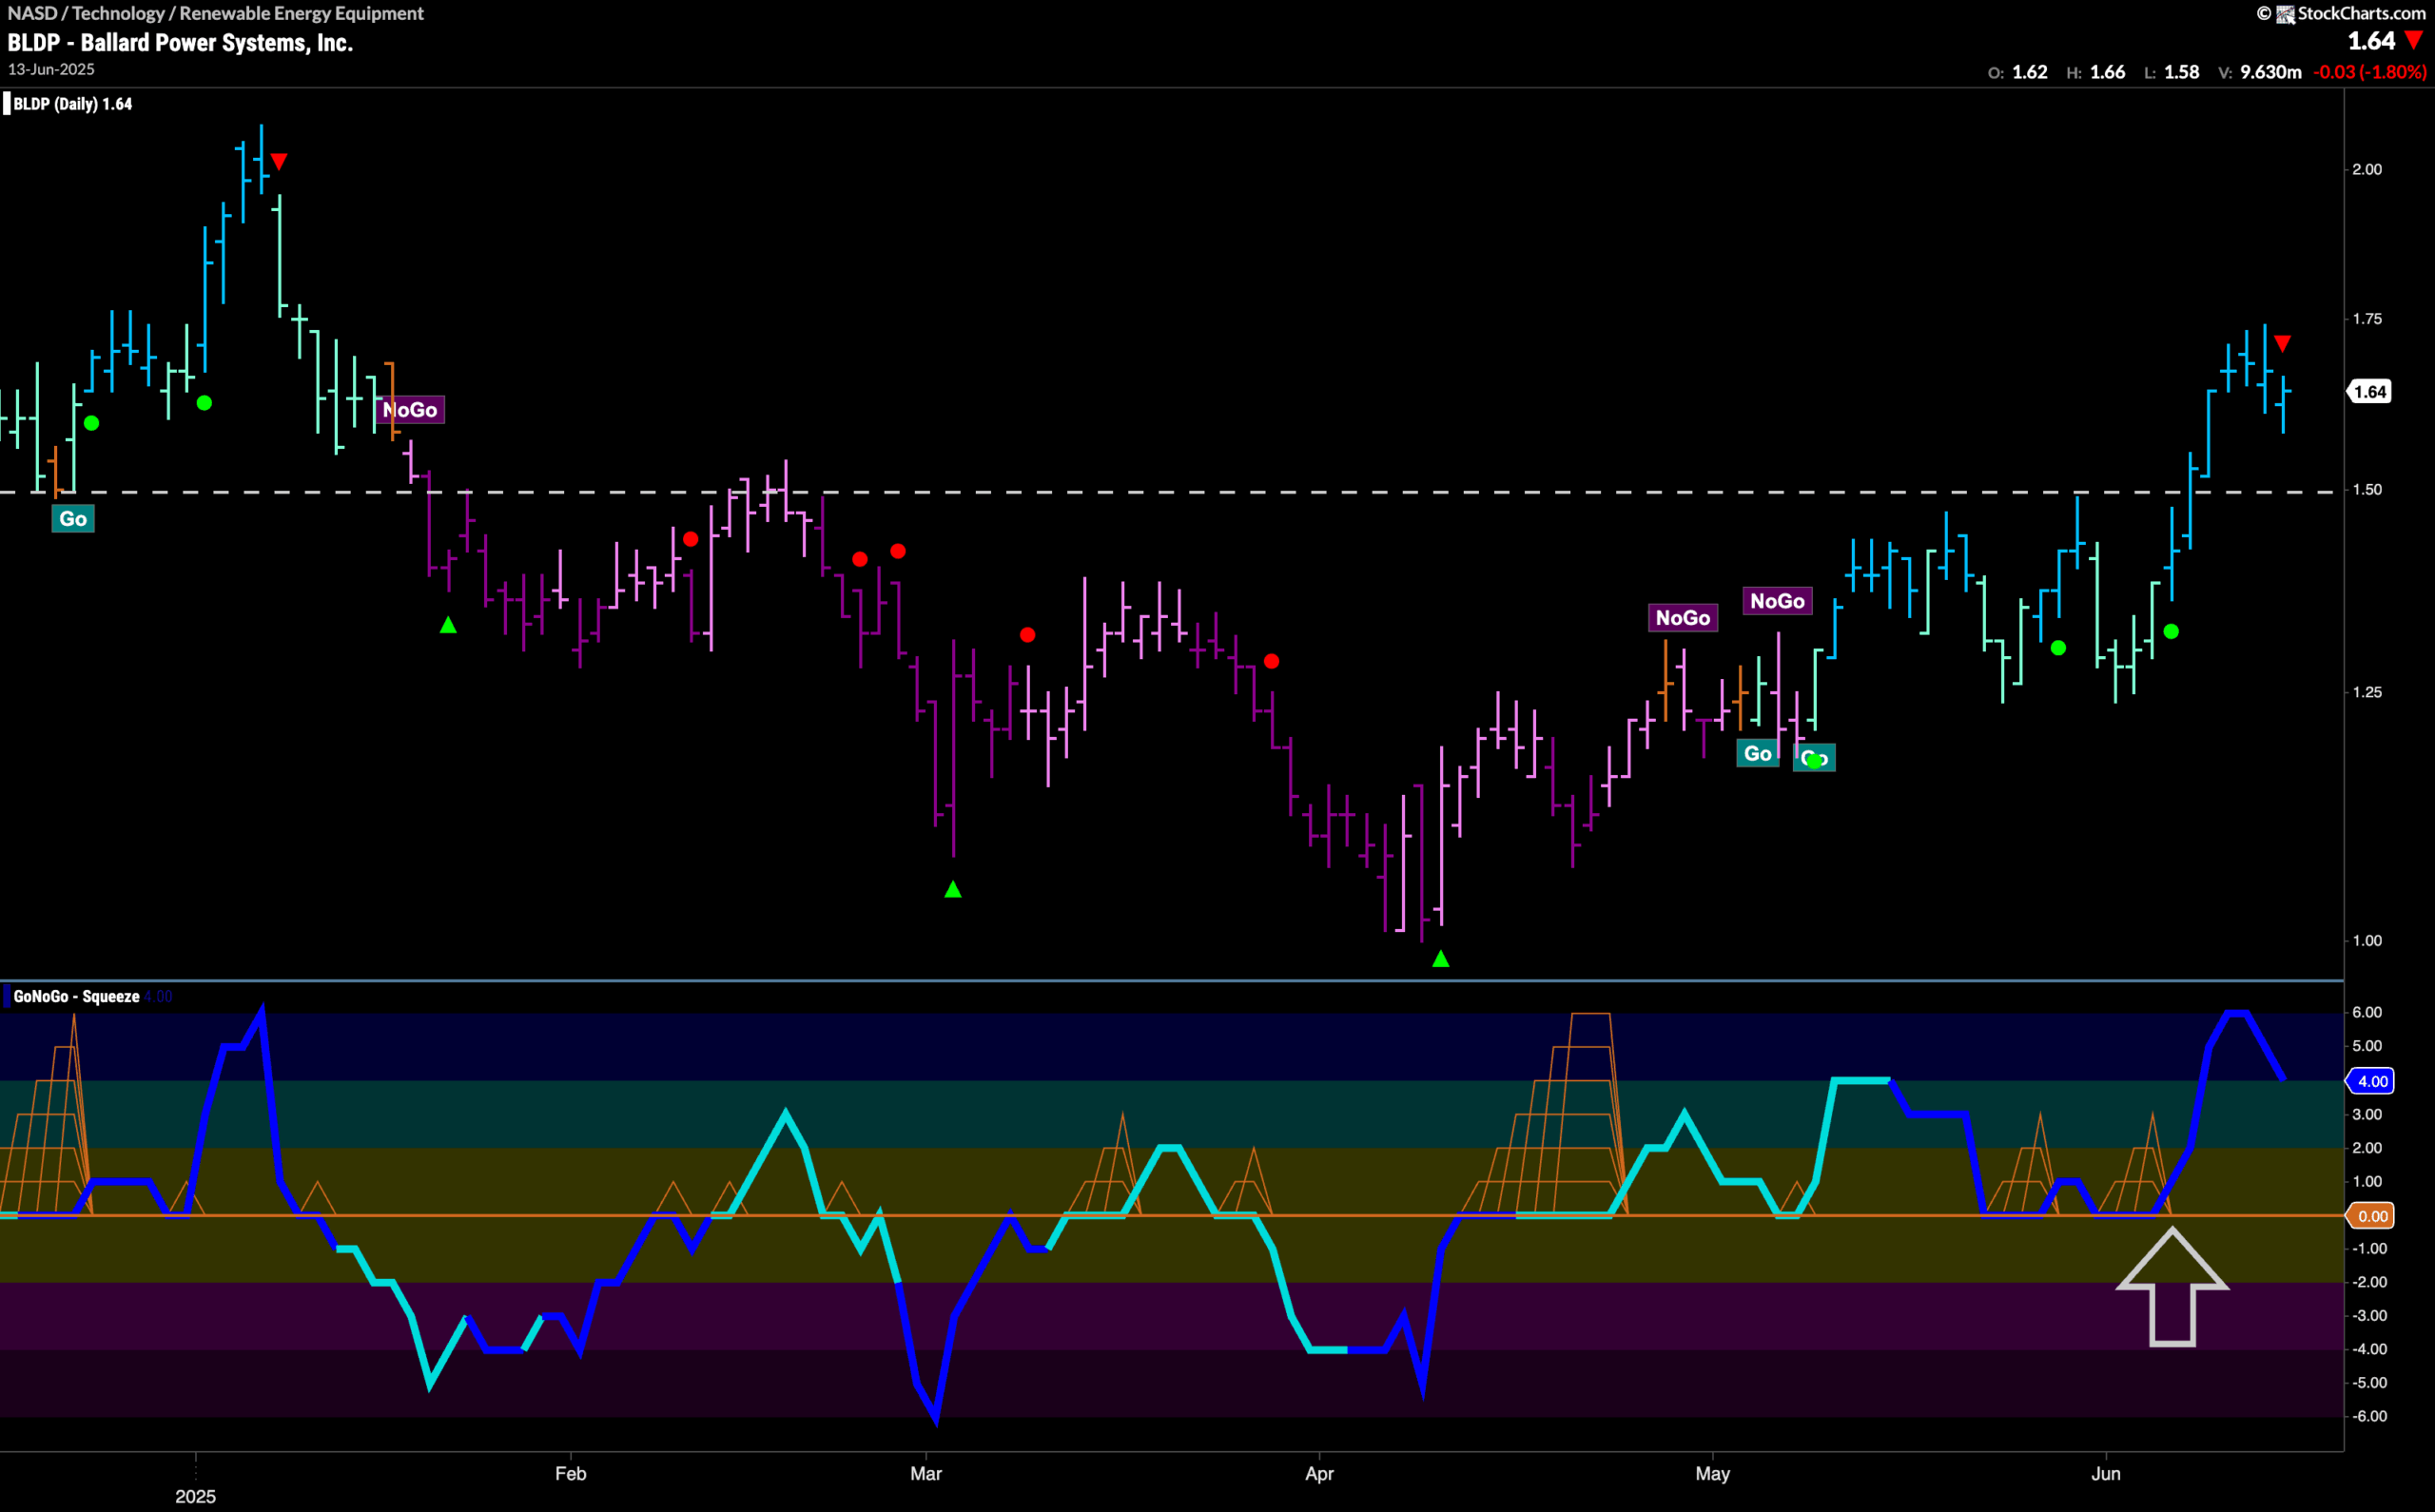Click the StockCharts.com logo text
Viewport: 2435px width, 1512px height.
[x=2361, y=13]
